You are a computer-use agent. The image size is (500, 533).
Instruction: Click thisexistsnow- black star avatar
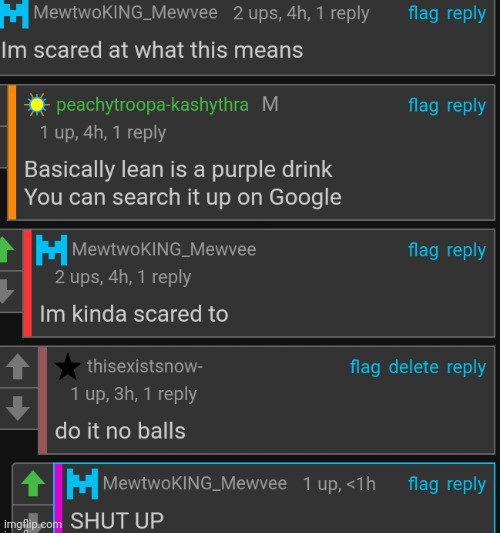(x=67, y=367)
